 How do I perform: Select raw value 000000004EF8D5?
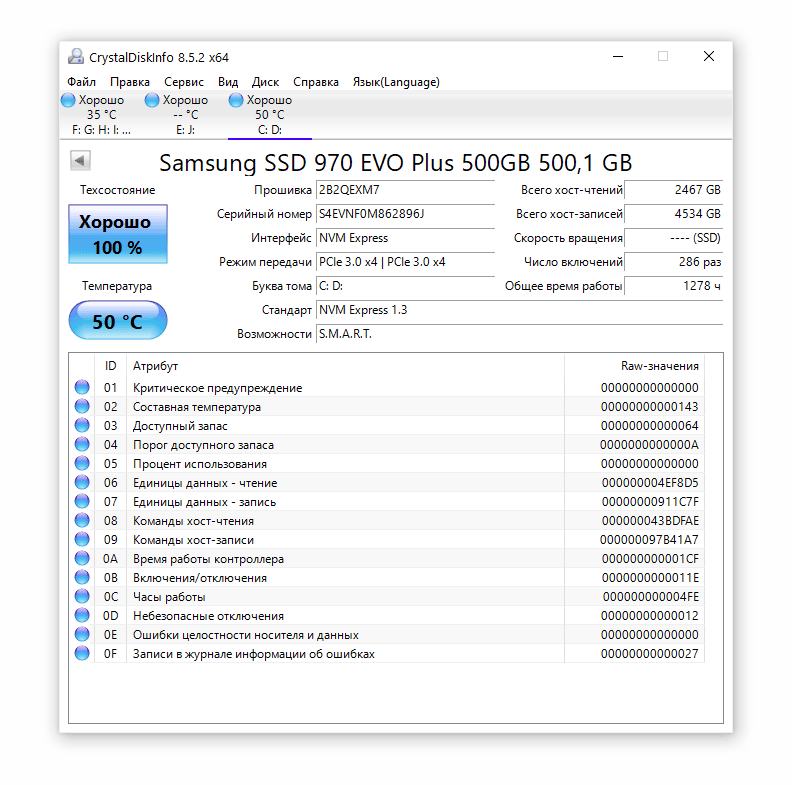[x=650, y=483]
